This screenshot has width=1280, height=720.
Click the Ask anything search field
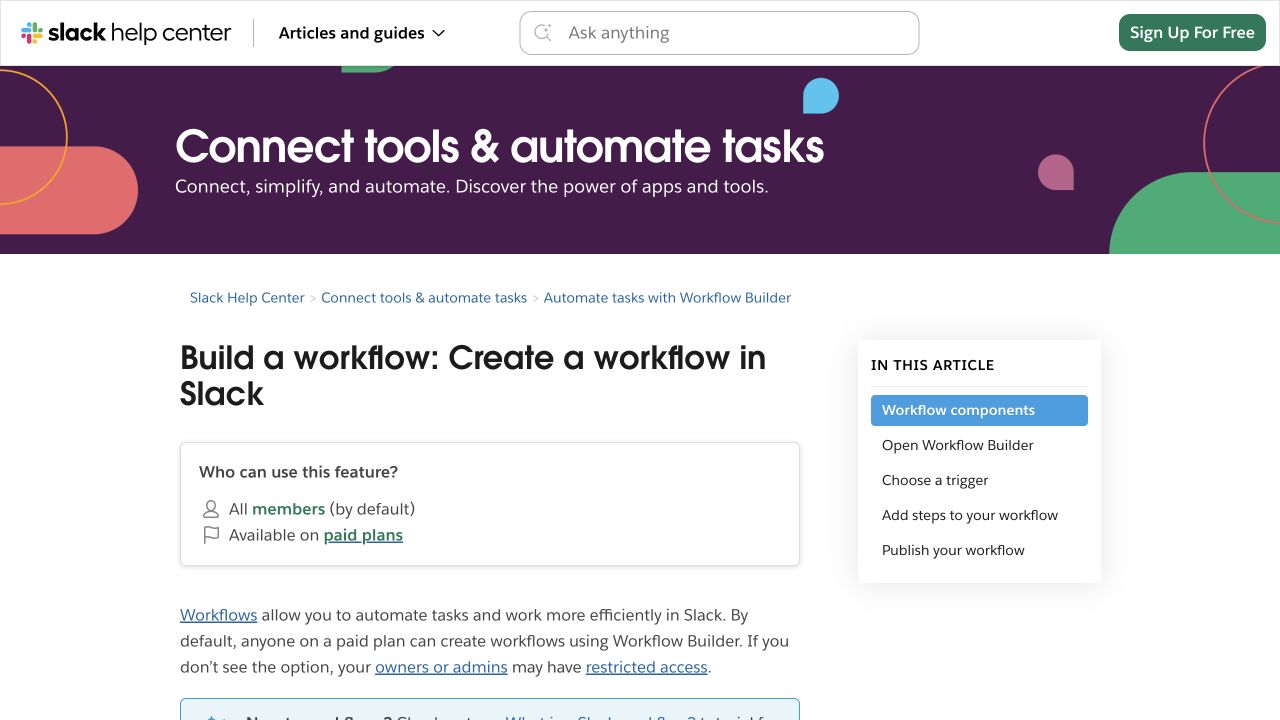coord(719,33)
